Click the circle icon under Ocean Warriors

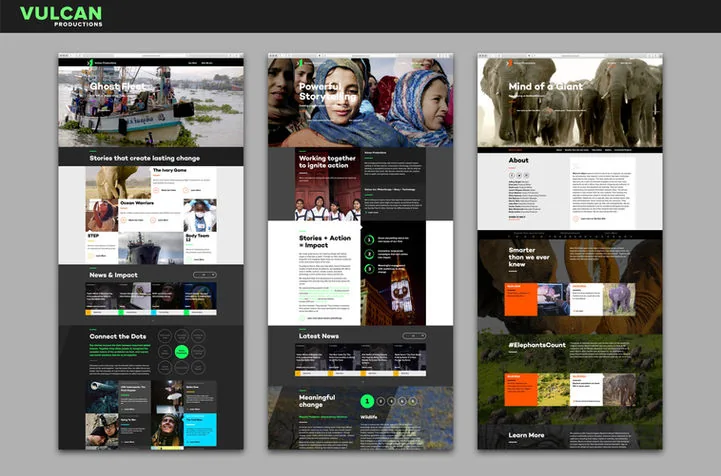point(124,220)
